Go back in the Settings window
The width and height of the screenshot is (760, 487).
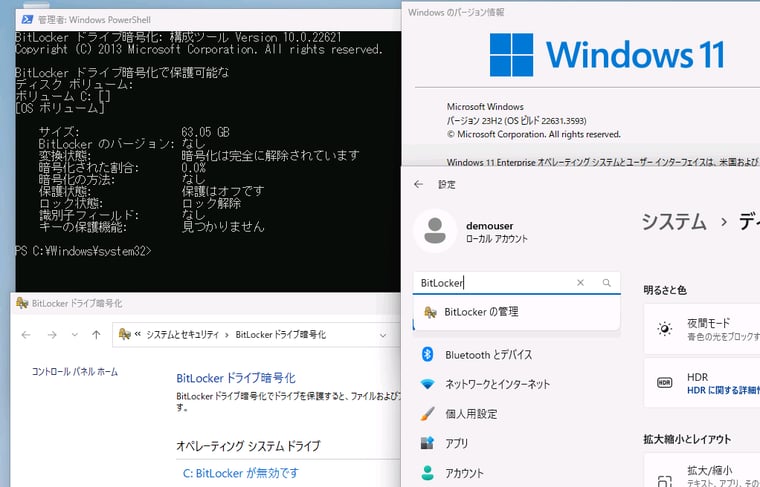point(419,184)
